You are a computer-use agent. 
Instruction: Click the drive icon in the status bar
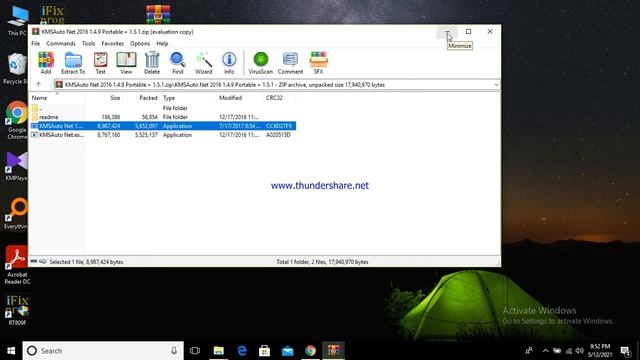pyautogui.click(x=34, y=262)
